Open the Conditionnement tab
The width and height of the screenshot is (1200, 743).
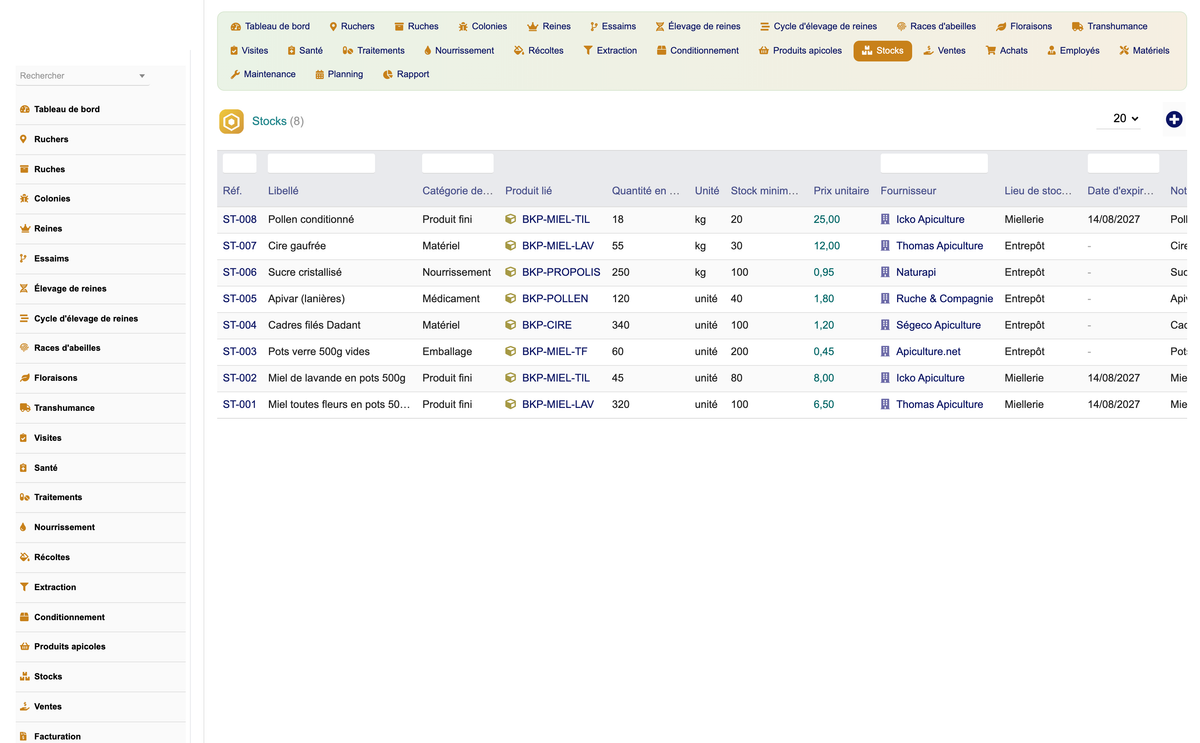[698, 50]
